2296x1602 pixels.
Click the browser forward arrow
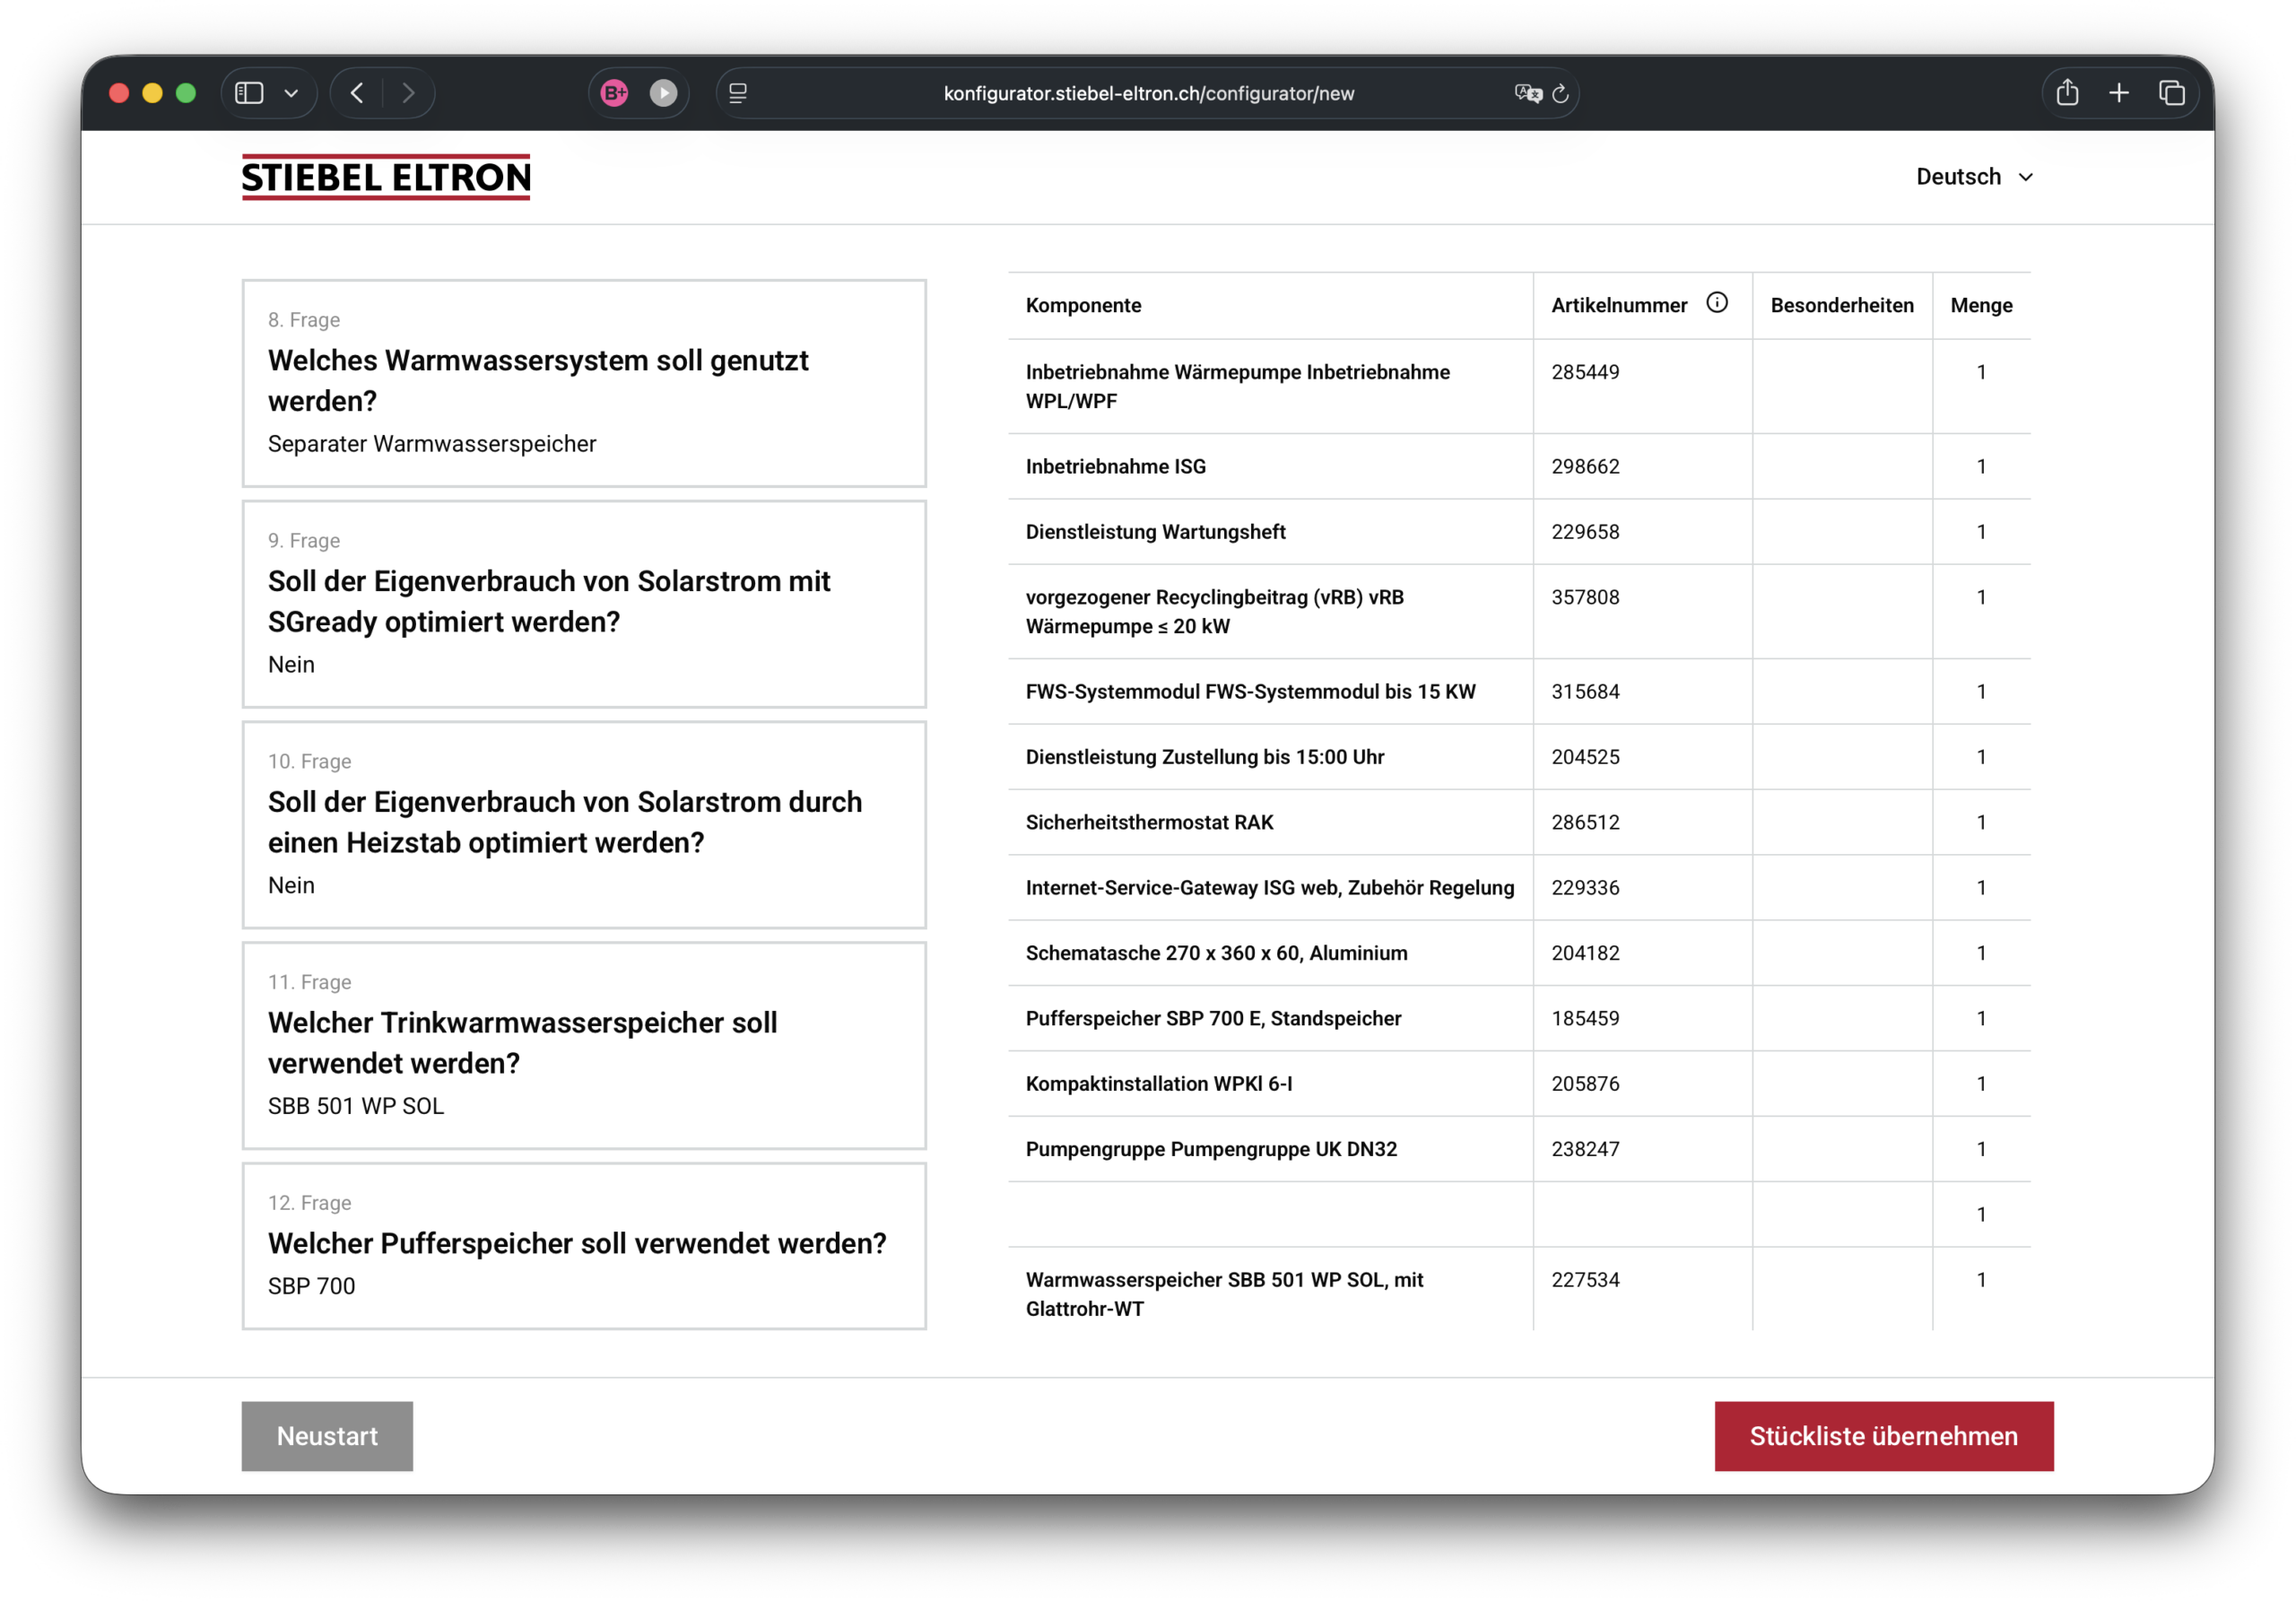[408, 93]
